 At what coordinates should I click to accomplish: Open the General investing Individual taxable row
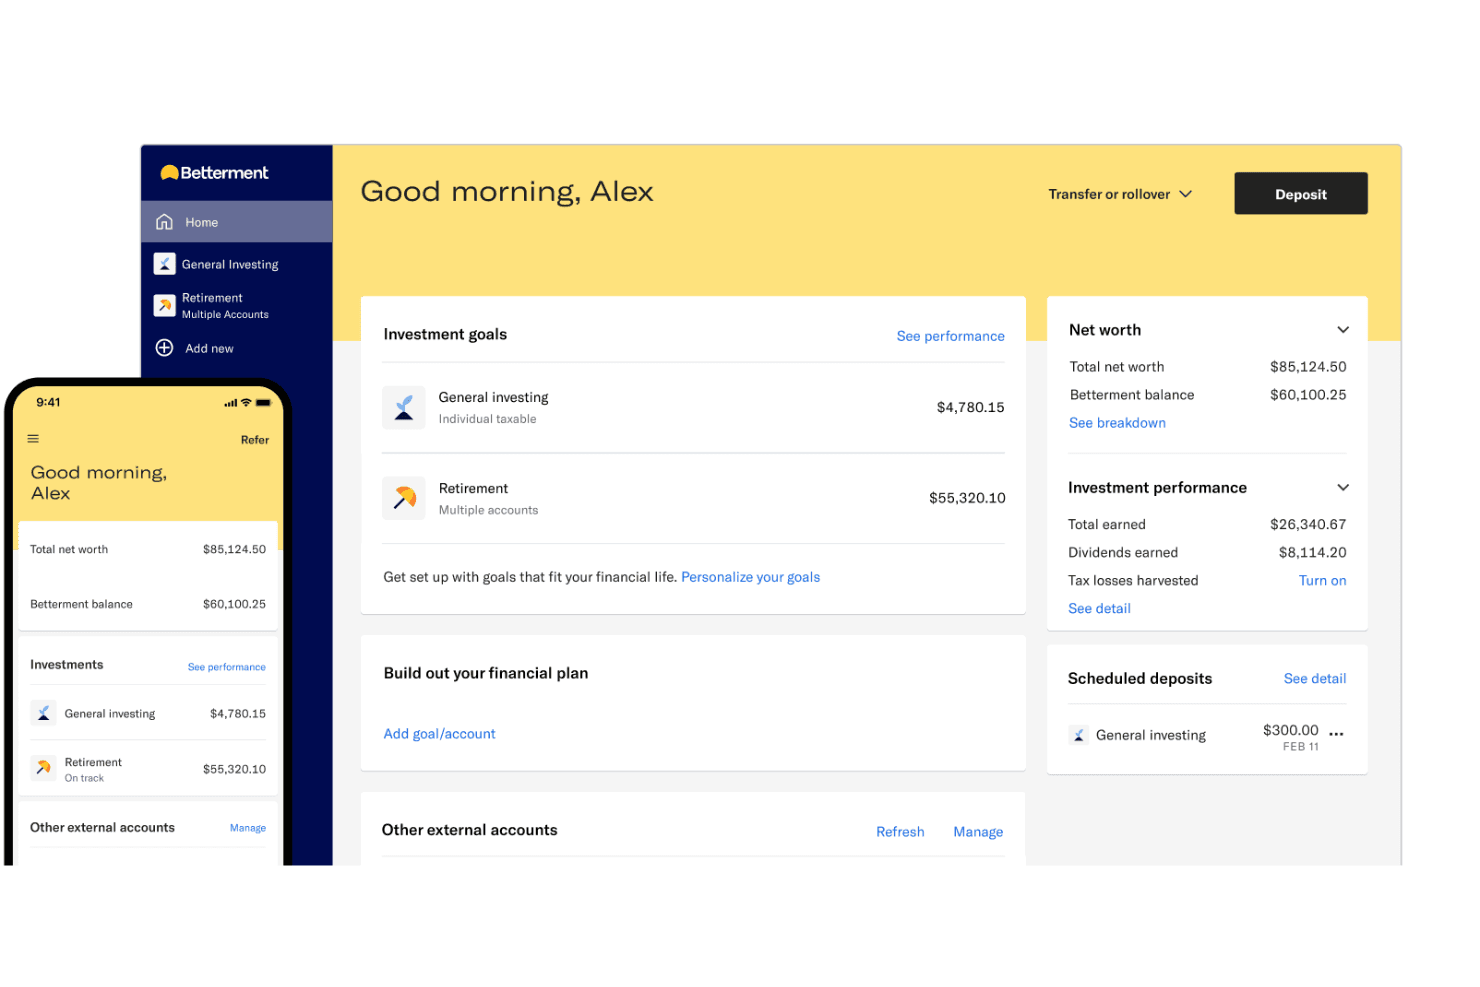[x=693, y=407]
